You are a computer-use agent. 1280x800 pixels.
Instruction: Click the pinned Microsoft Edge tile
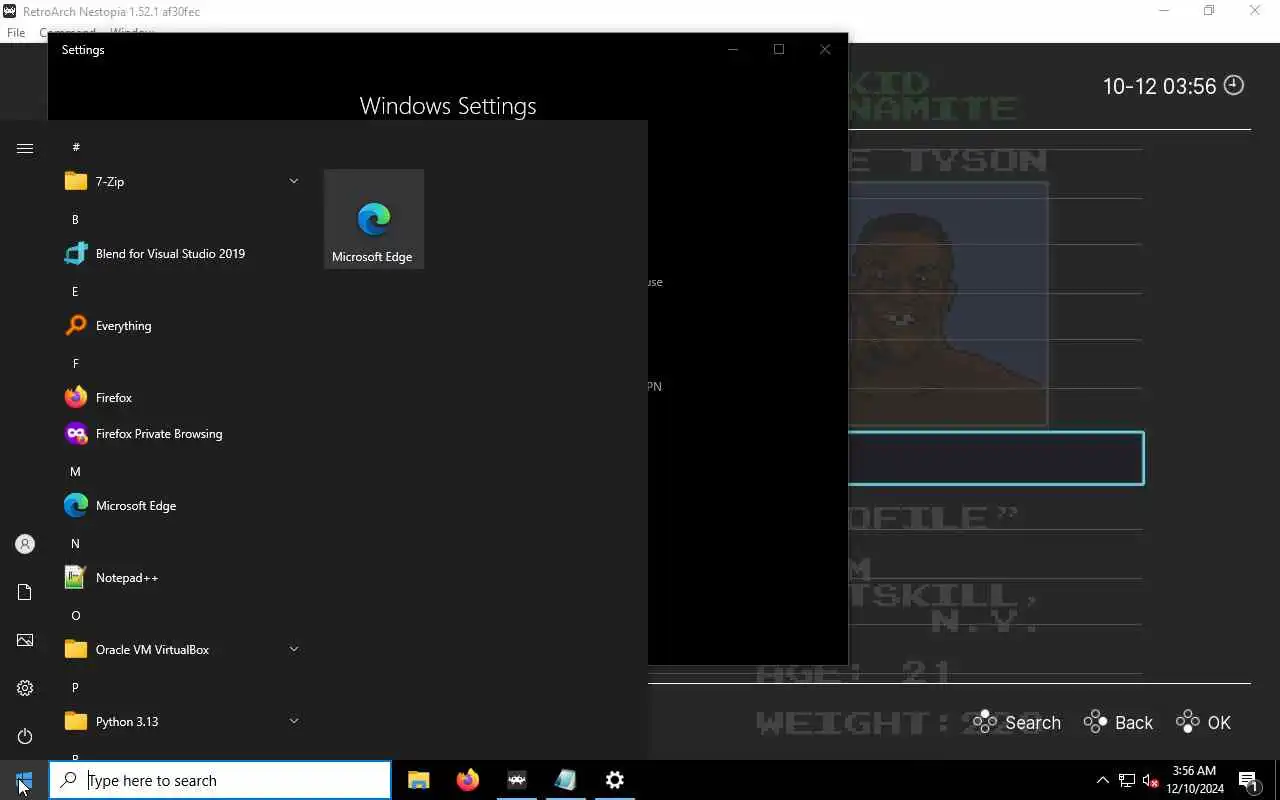click(374, 219)
